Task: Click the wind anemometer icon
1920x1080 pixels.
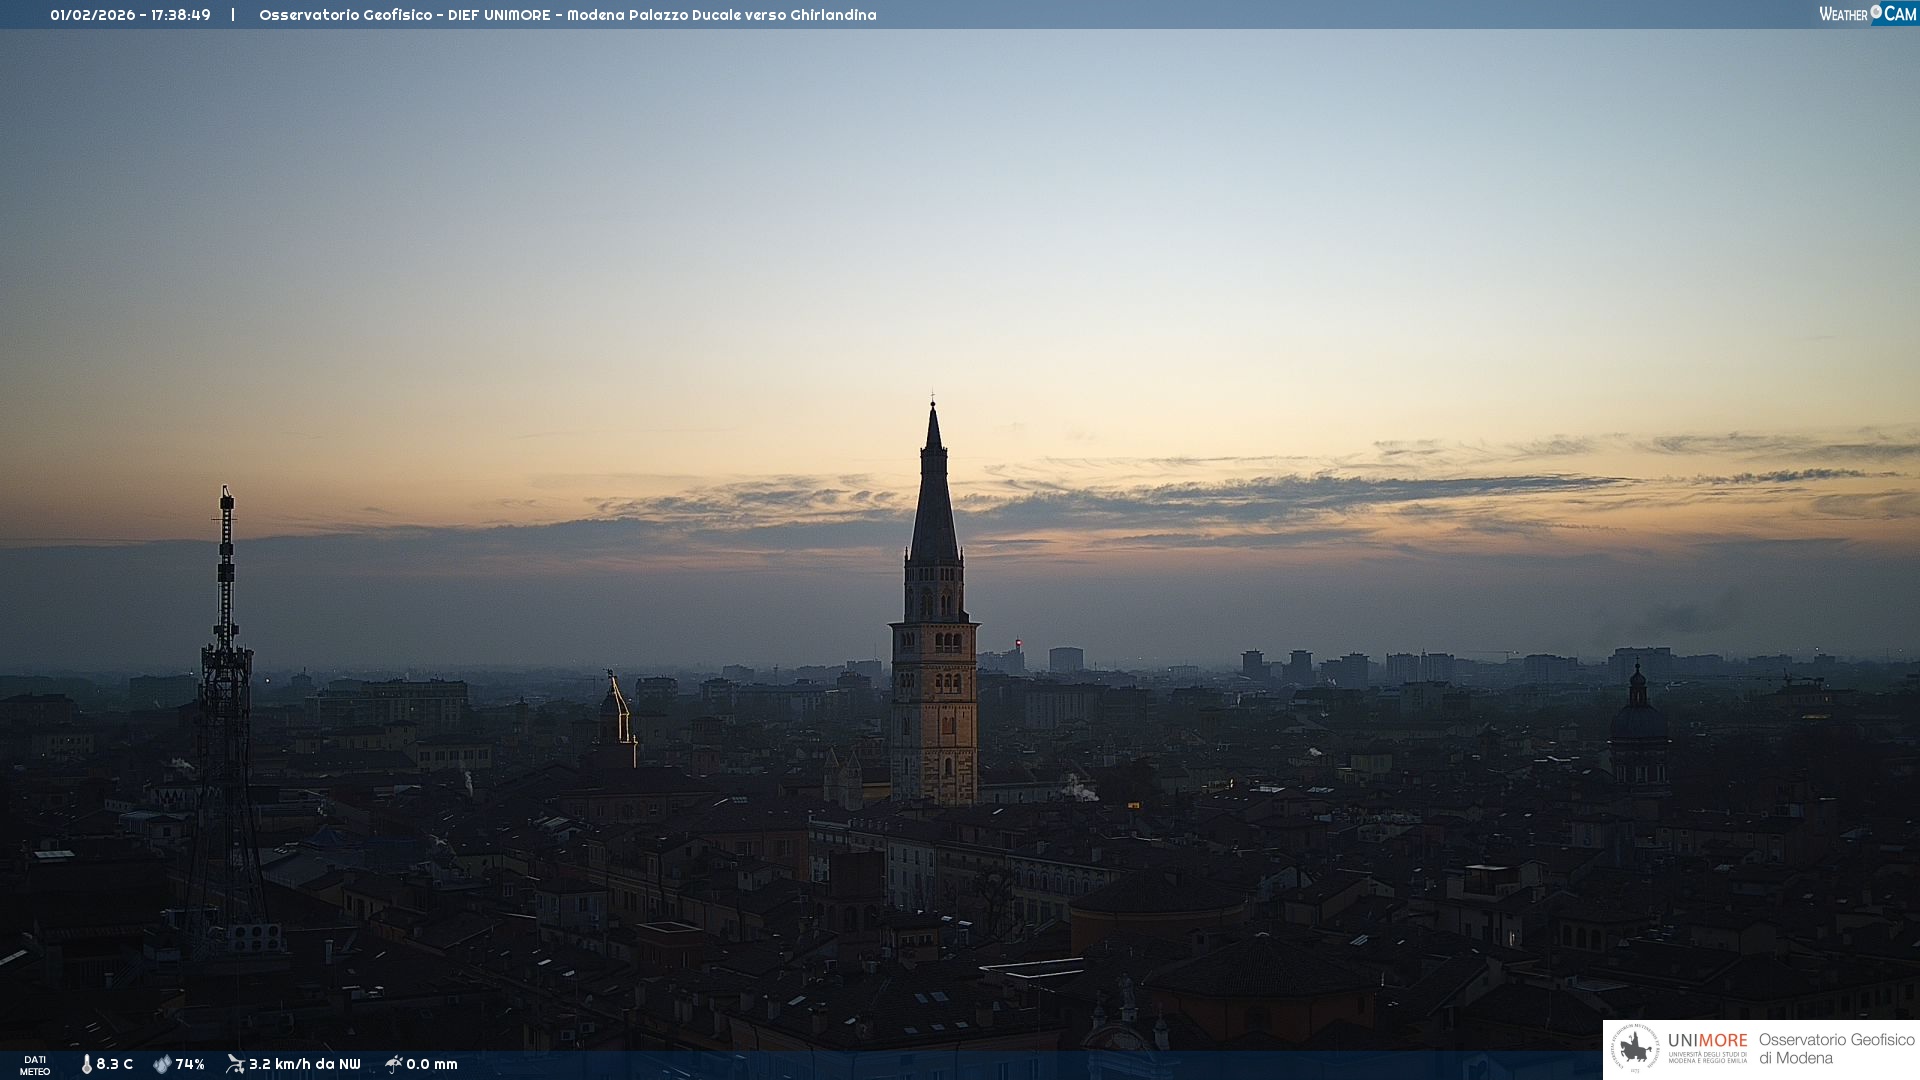Action: coord(235,1064)
